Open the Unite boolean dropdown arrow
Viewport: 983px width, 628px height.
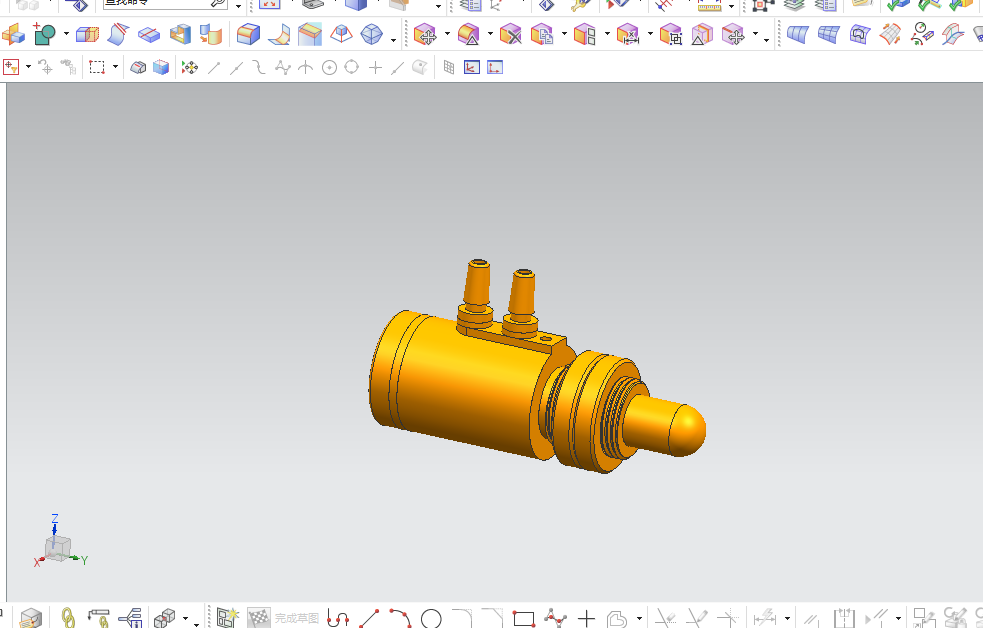(x=66, y=34)
